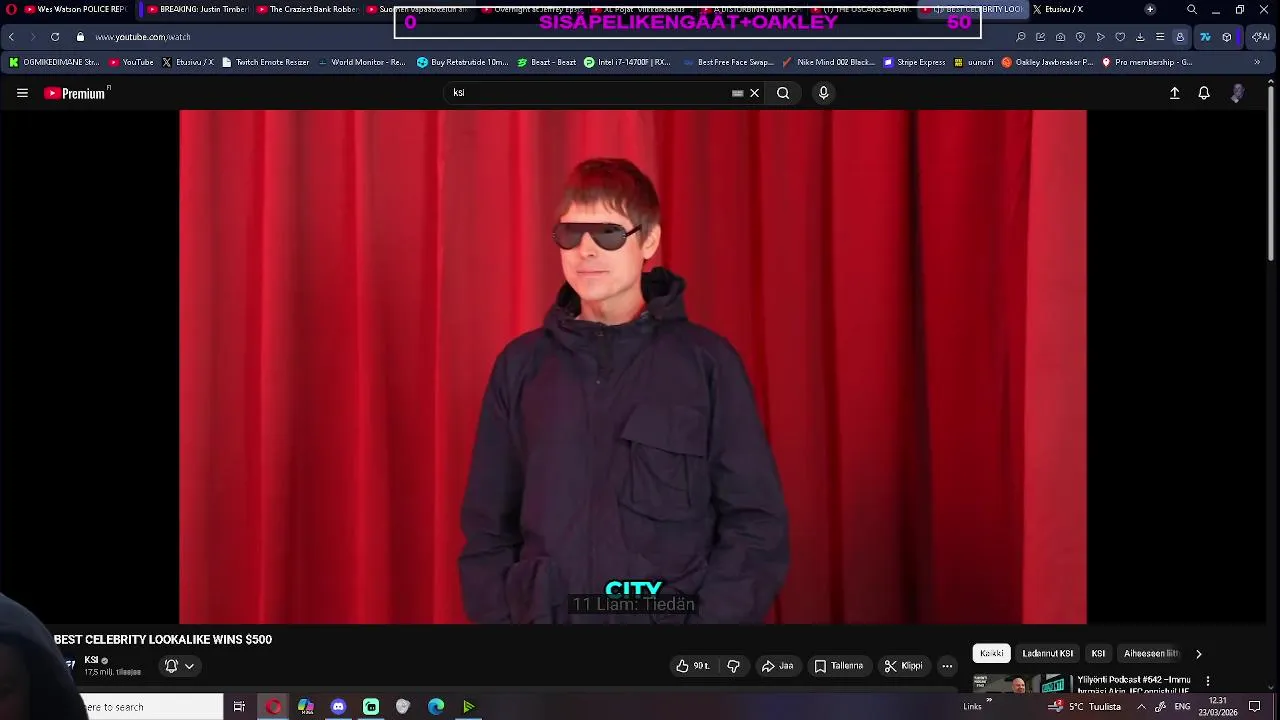The height and width of the screenshot is (720, 1280).
Task: Open the weather widget '5°C Tuulista'
Action: pos(1086,707)
